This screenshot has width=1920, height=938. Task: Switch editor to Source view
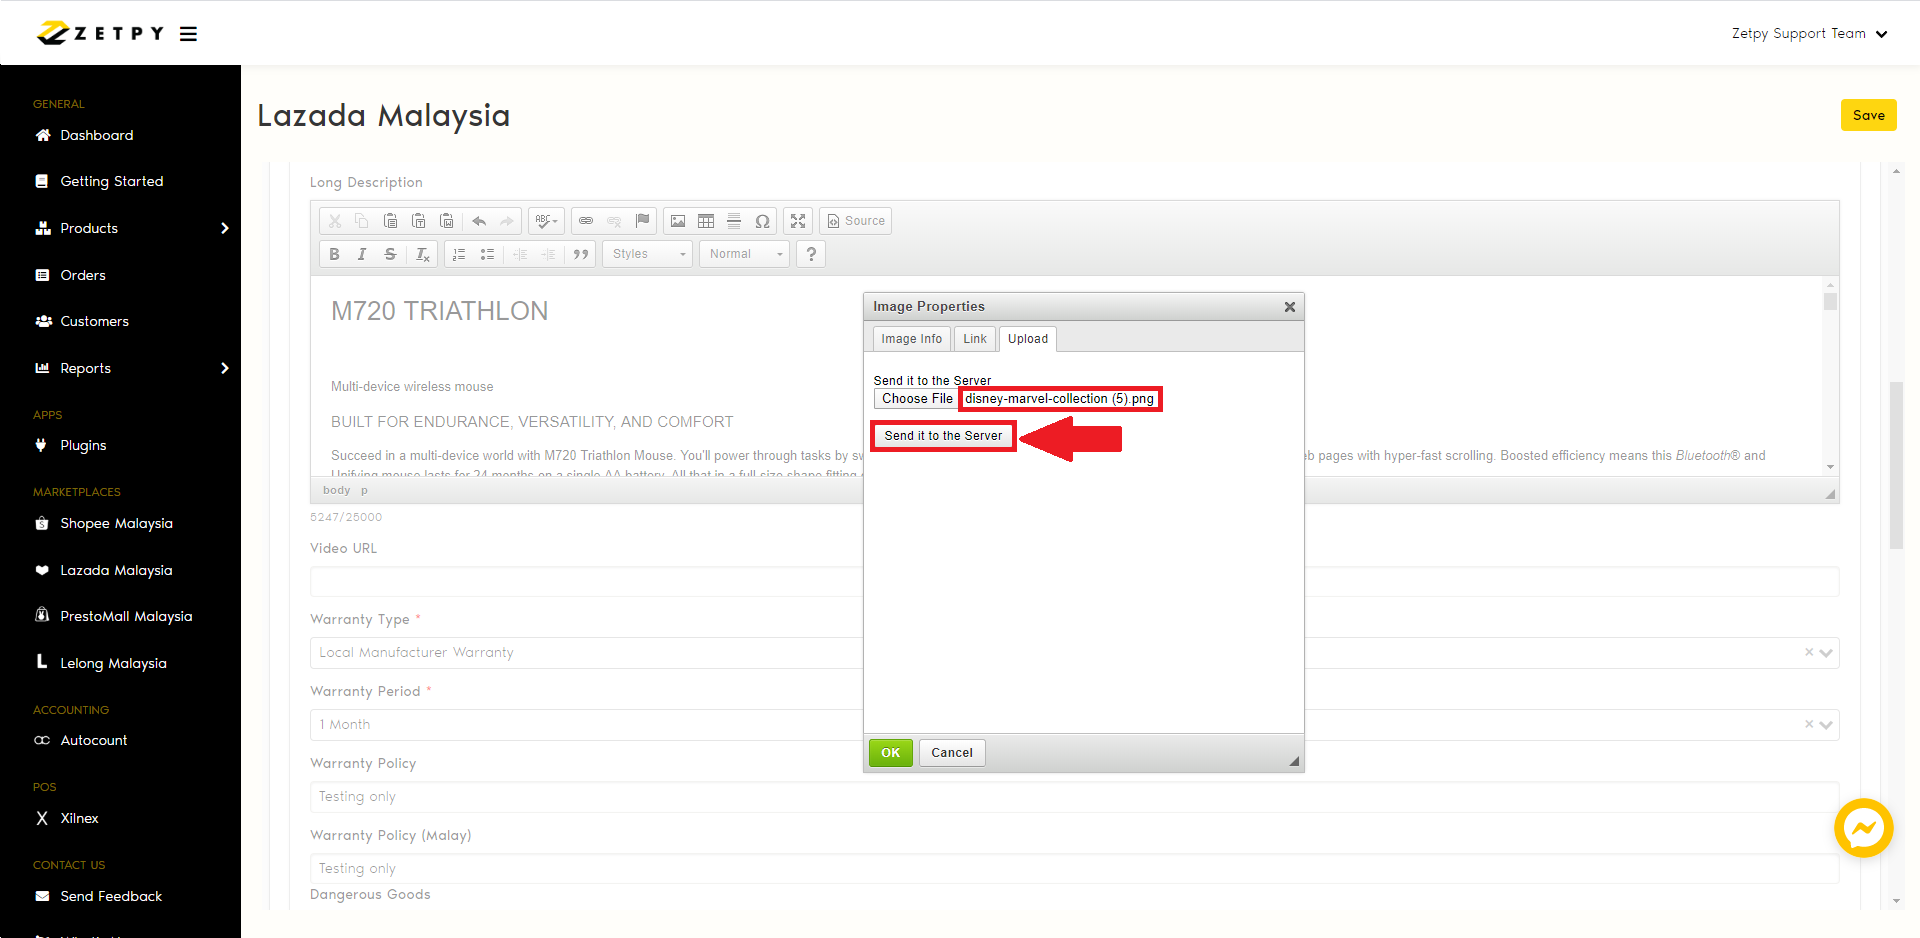pyautogui.click(x=856, y=221)
